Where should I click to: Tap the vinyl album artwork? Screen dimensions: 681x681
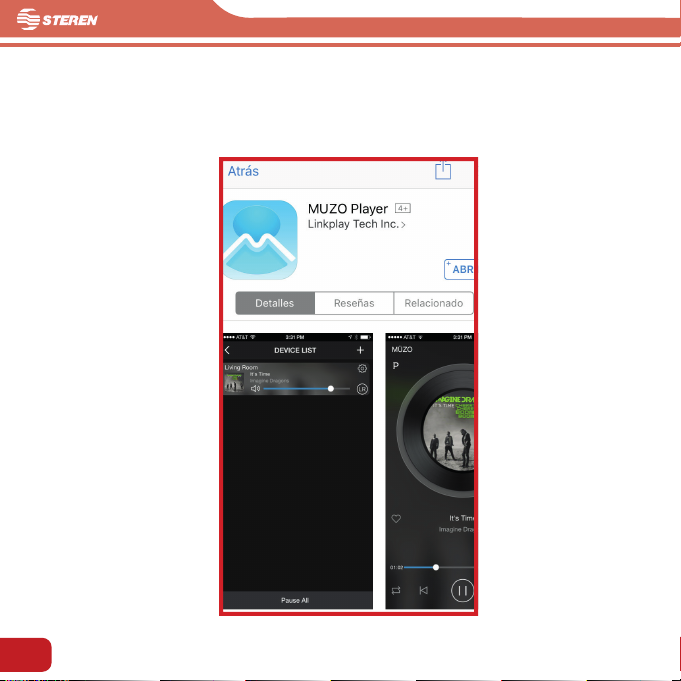pos(436,431)
